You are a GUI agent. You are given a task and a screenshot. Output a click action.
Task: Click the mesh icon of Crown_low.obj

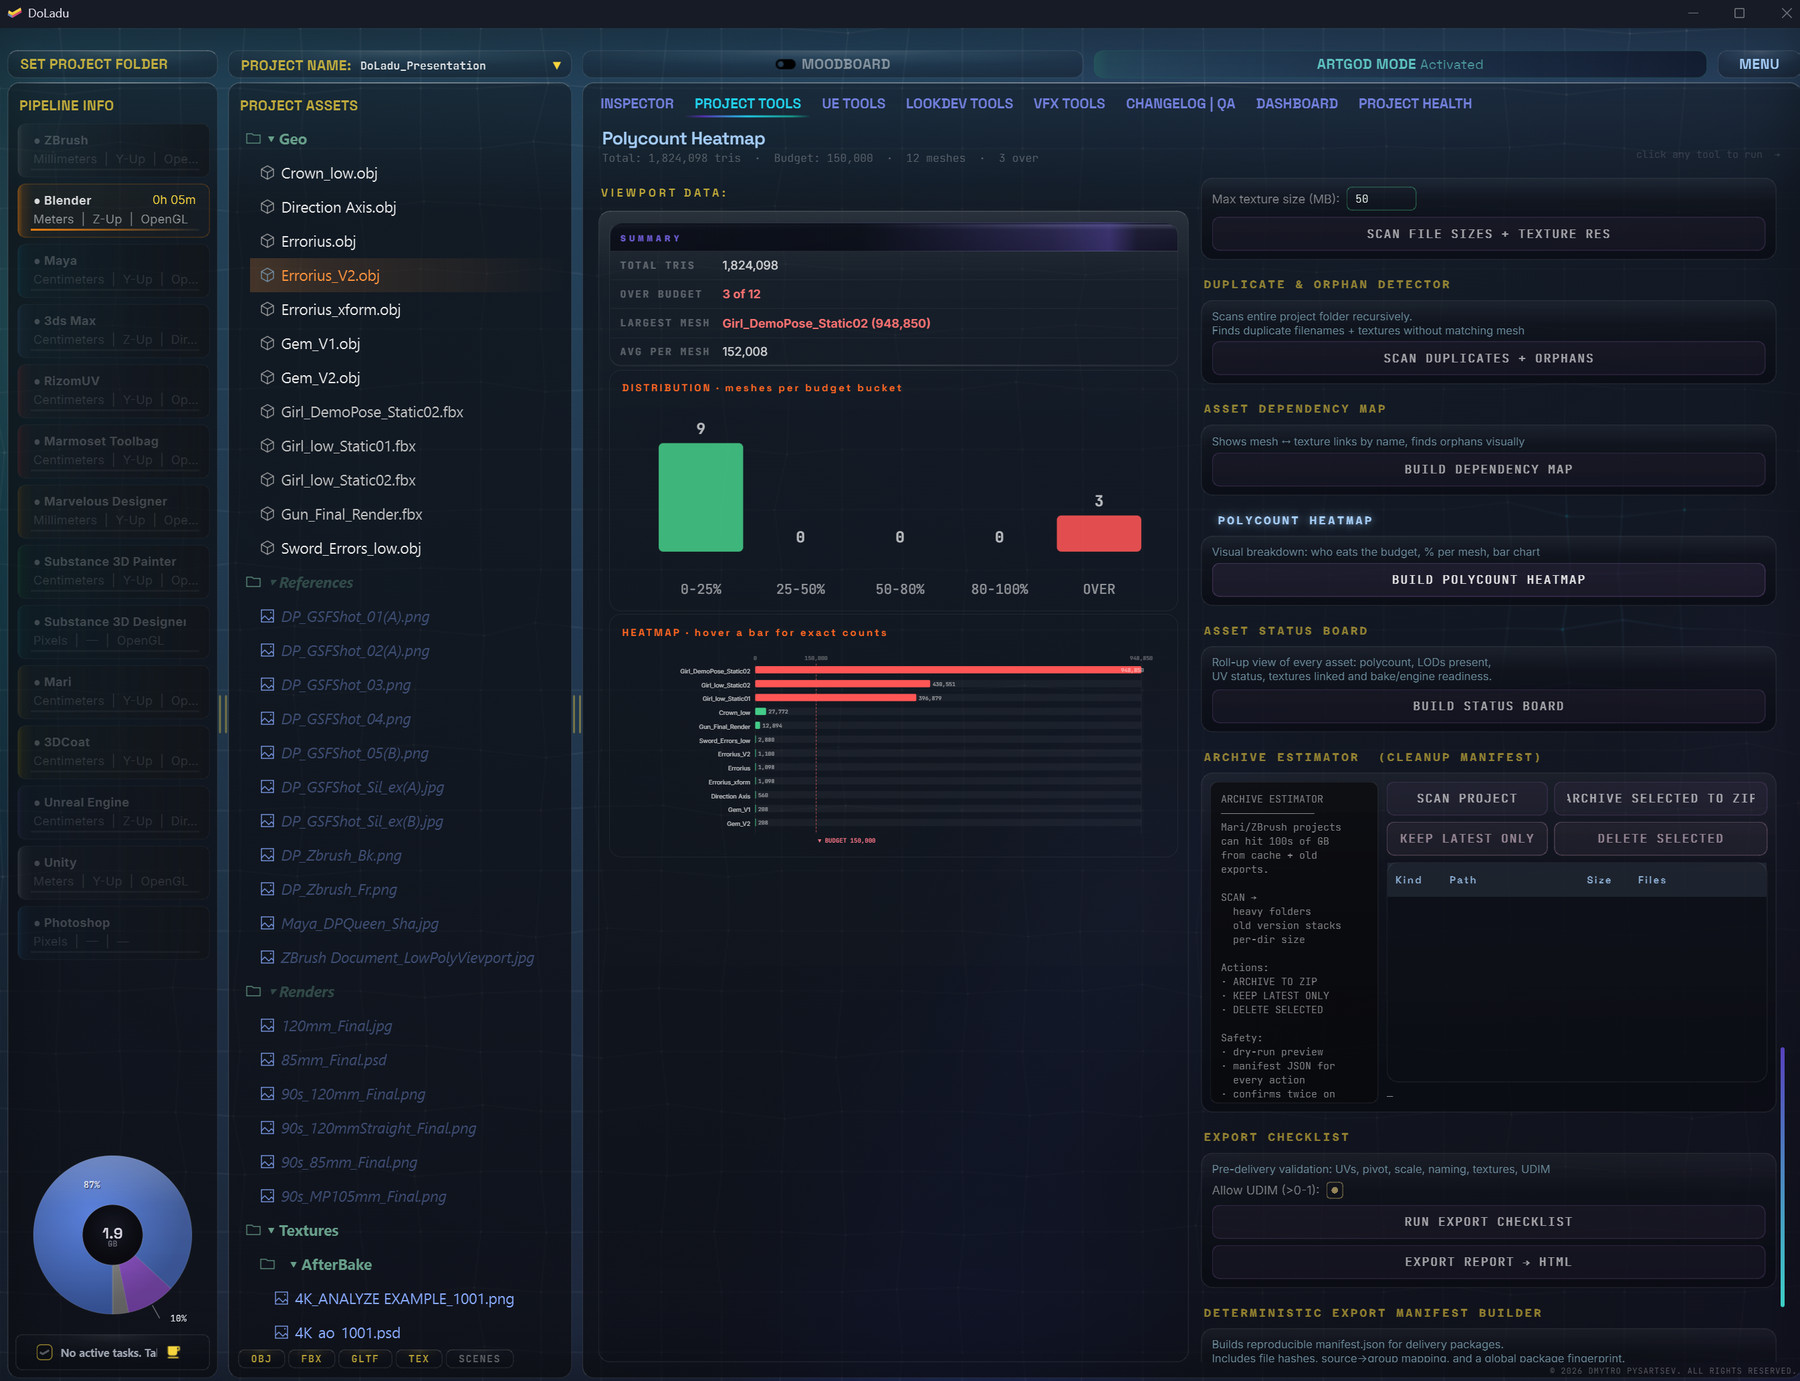click(x=267, y=173)
